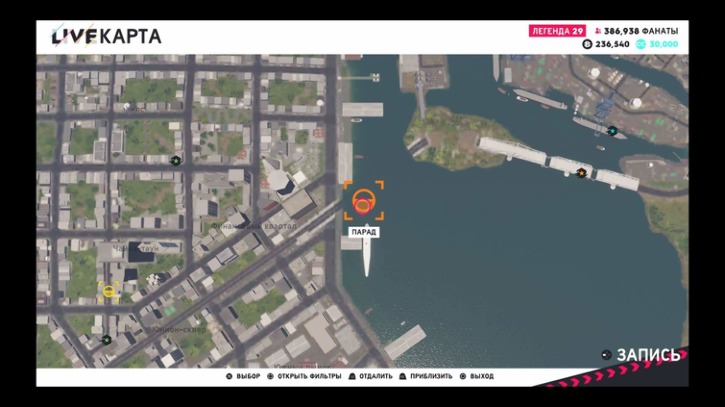Zoom in using ПРИБЛИЗИТЬ
This screenshot has width=725, height=407.
tap(426, 376)
